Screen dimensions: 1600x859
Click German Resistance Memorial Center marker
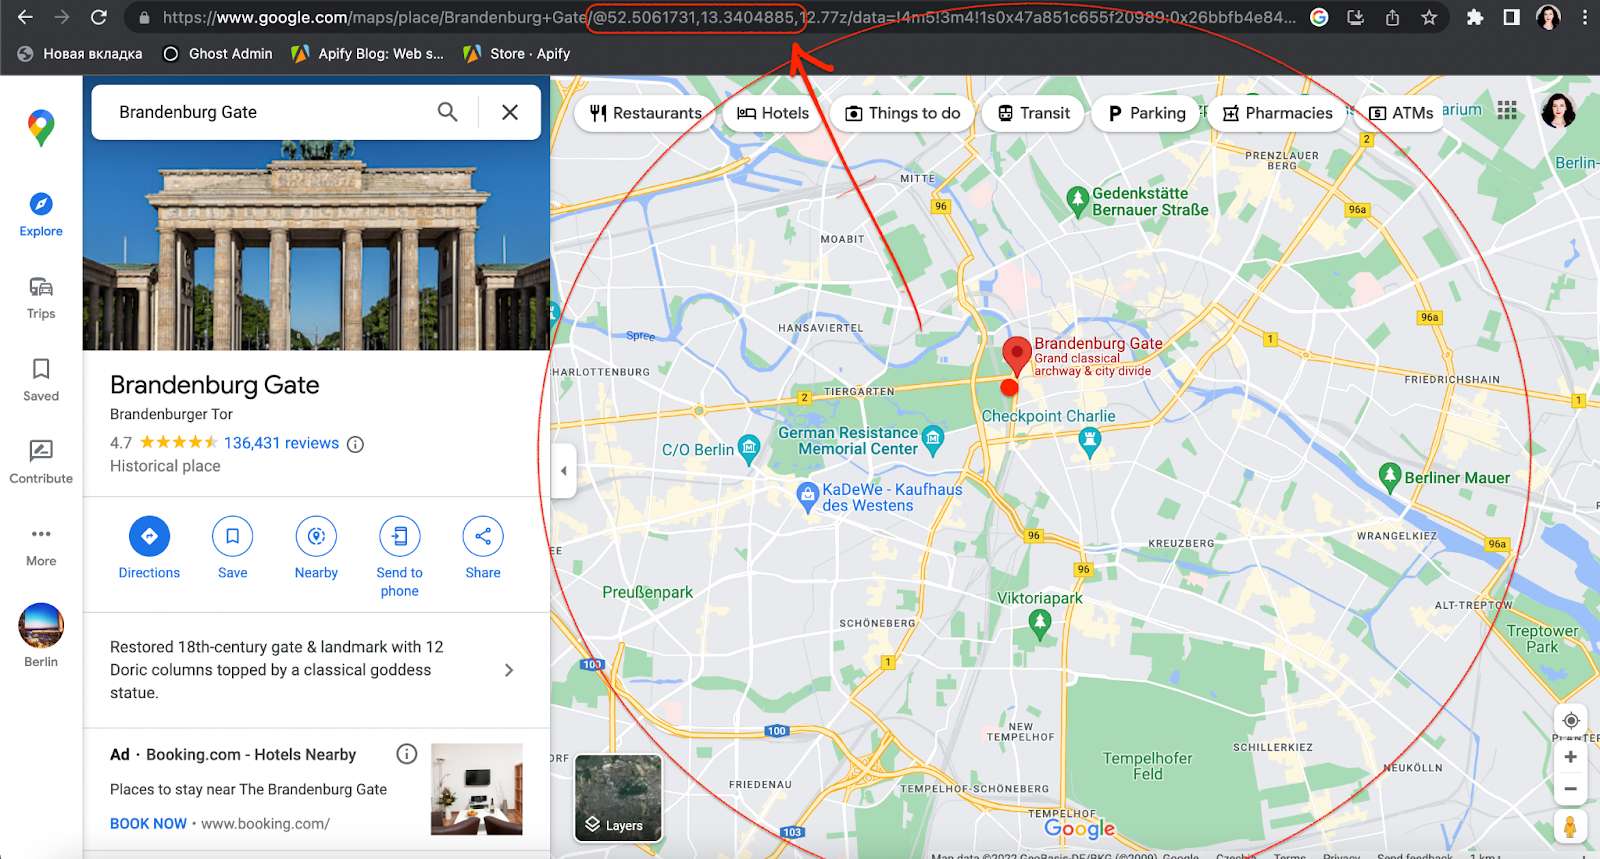933,438
